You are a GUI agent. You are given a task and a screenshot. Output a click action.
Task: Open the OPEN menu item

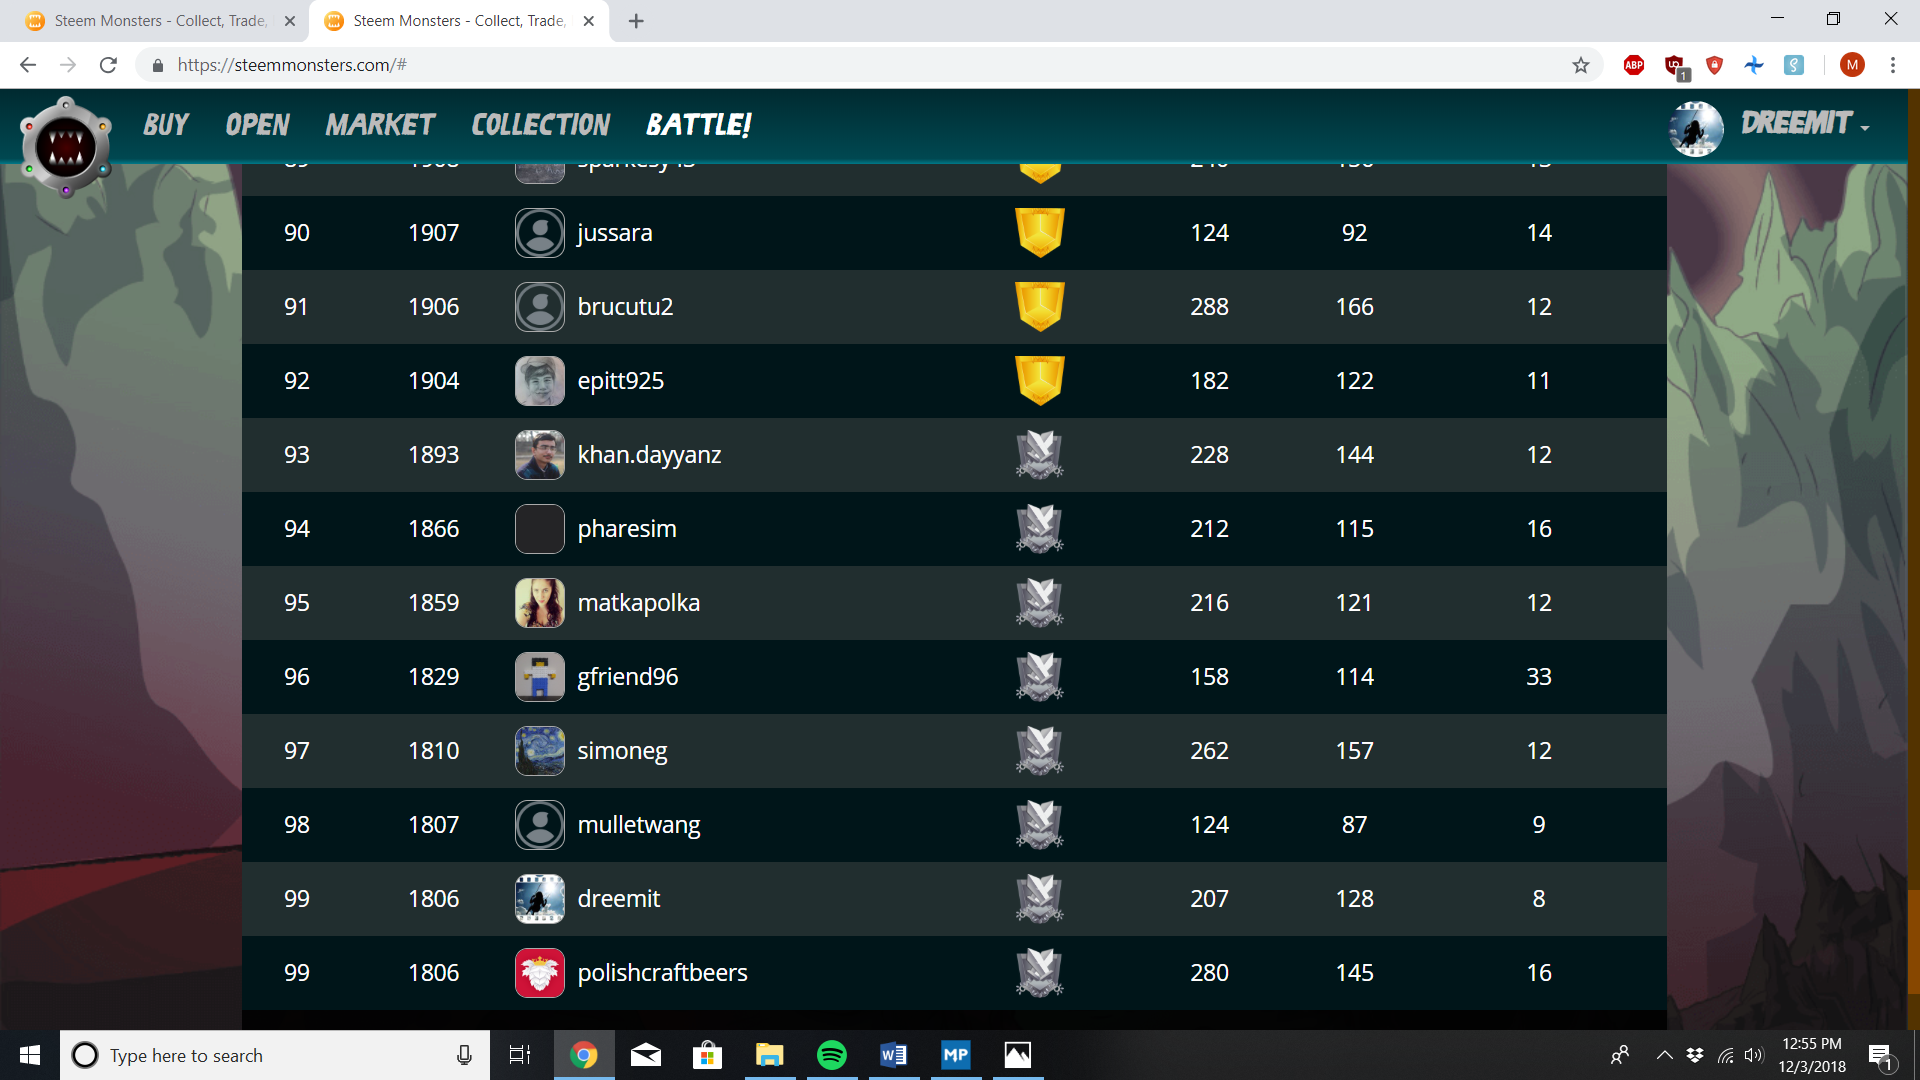click(257, 125)
